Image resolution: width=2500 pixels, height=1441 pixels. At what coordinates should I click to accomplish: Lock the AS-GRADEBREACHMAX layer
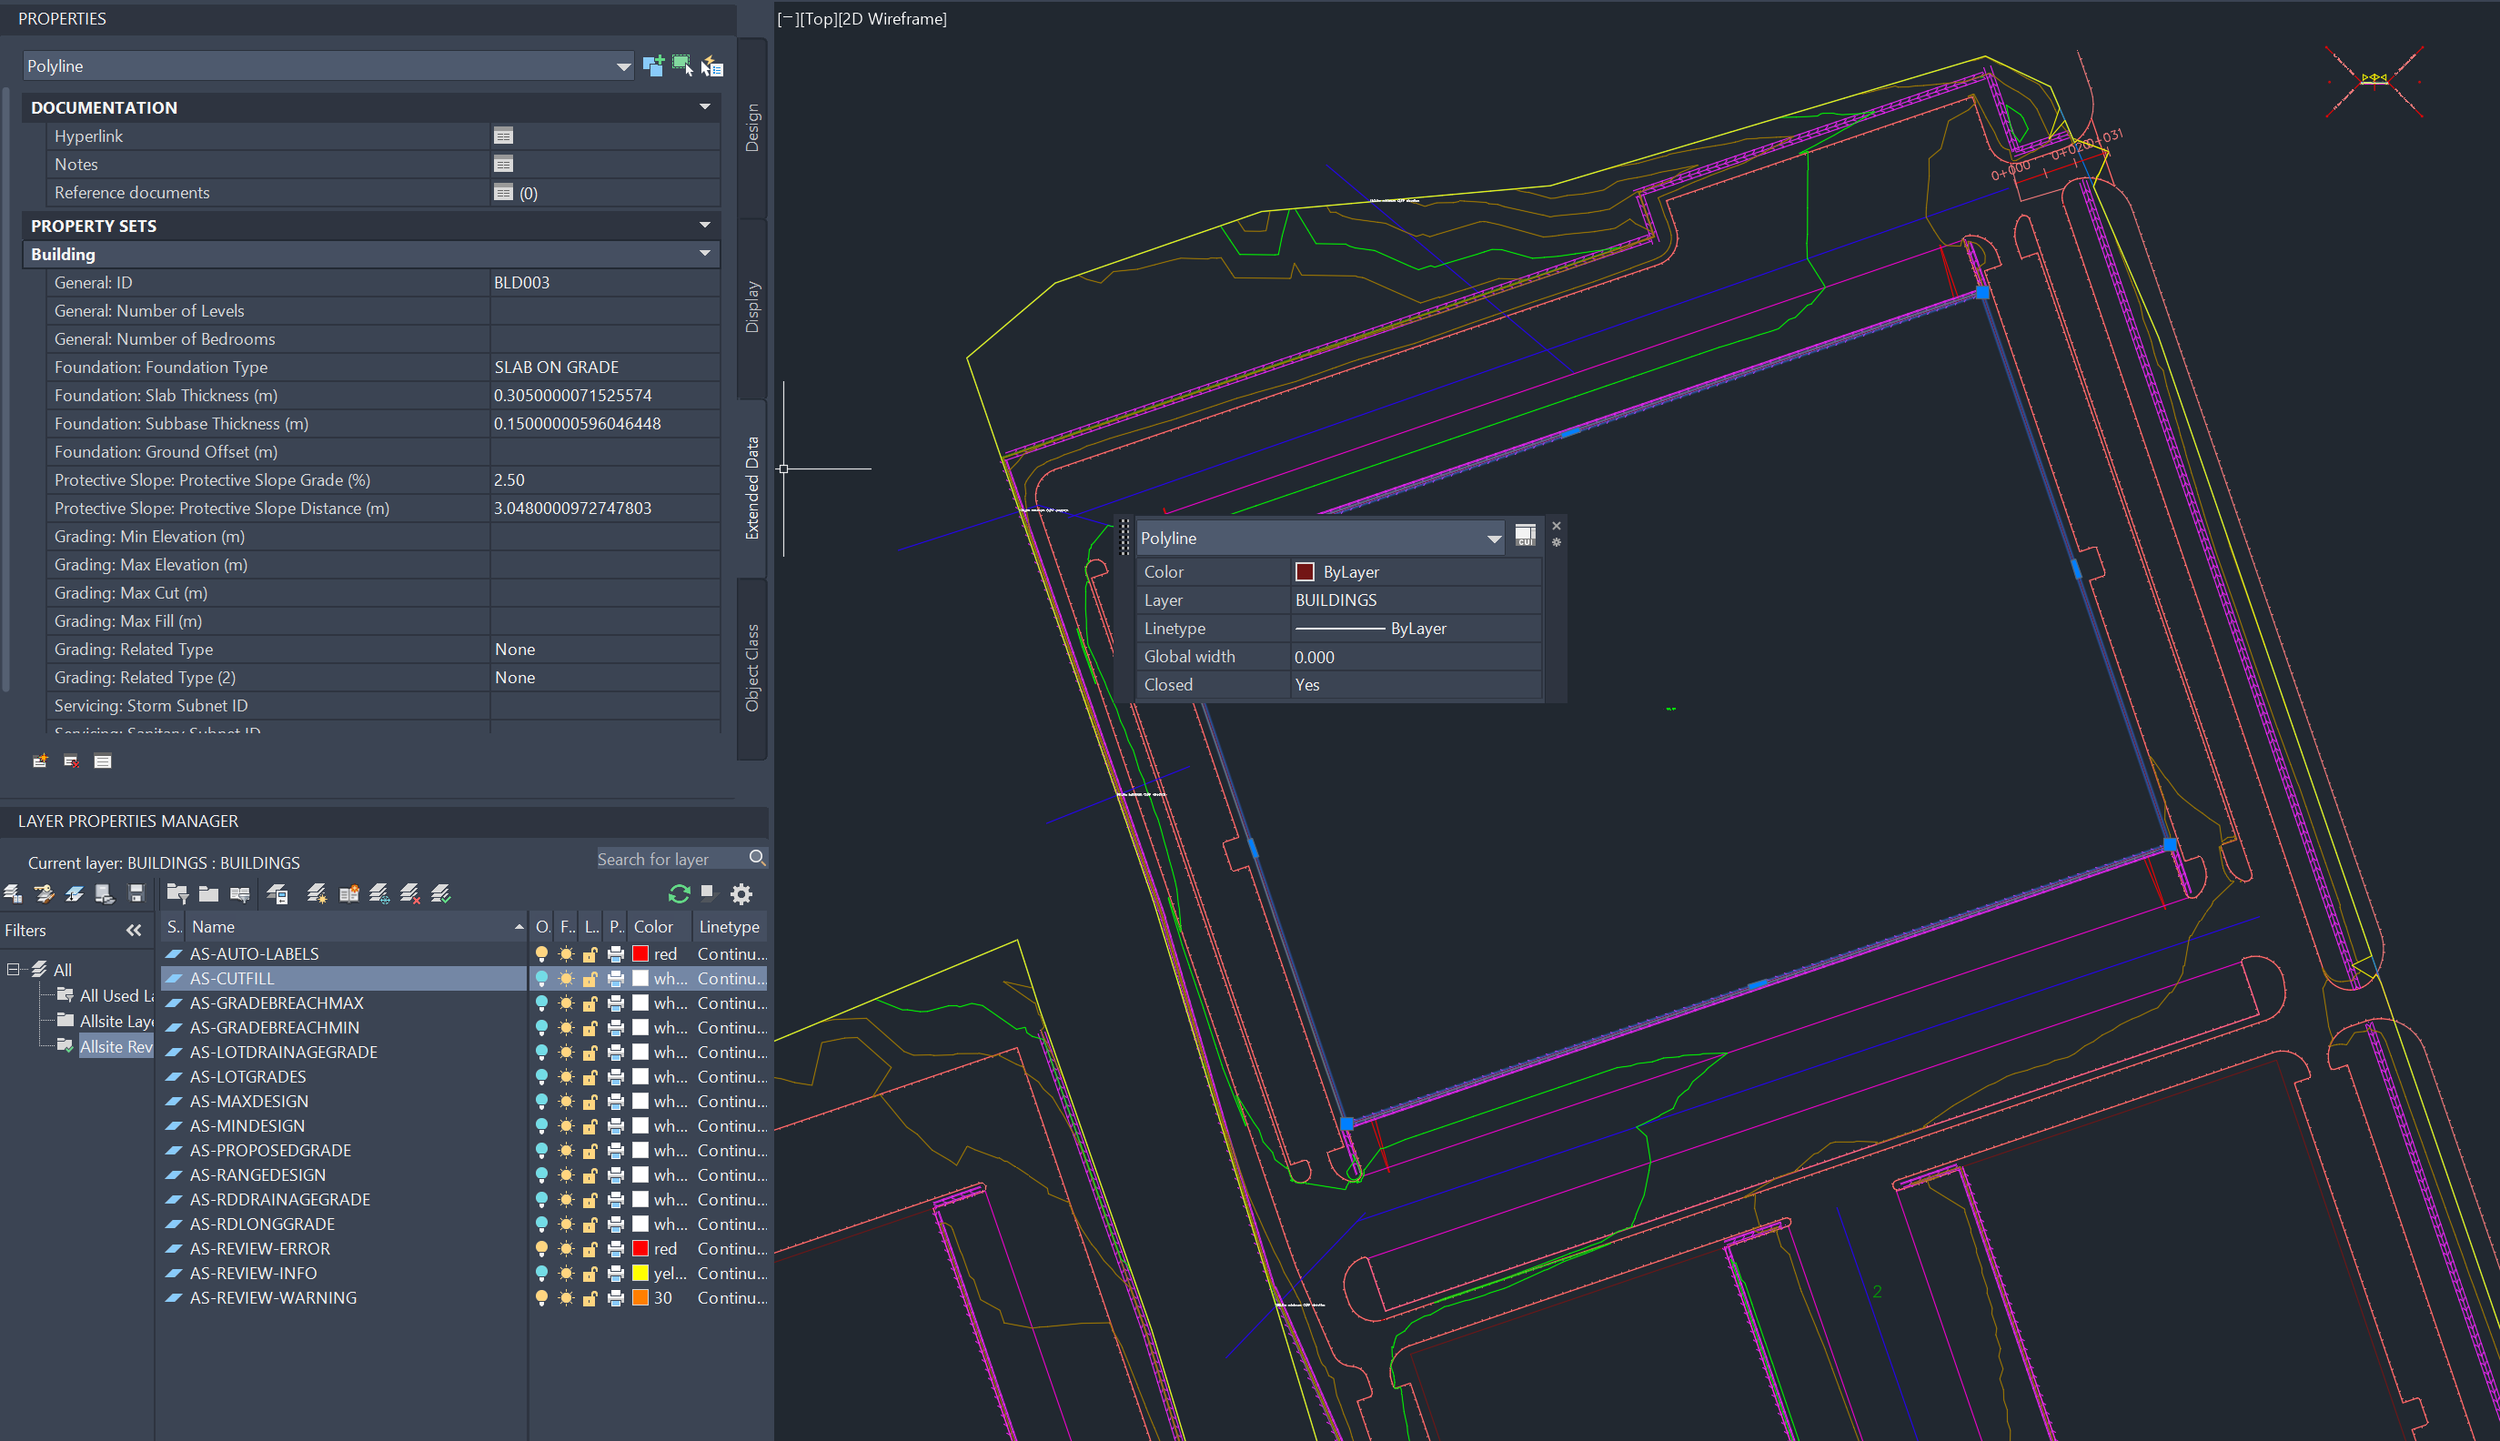click(x=591, y=1003)
